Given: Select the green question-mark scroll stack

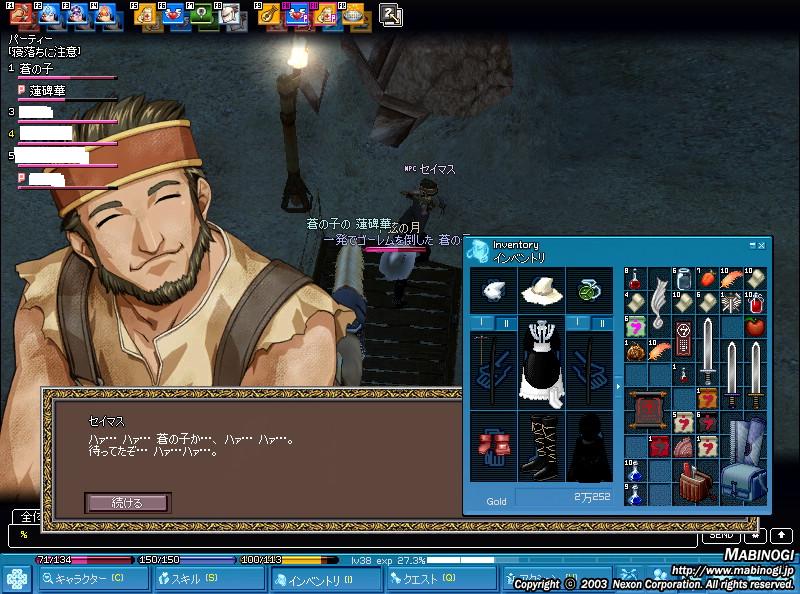Looking at the screenshot, I should [x=635, y=327].
